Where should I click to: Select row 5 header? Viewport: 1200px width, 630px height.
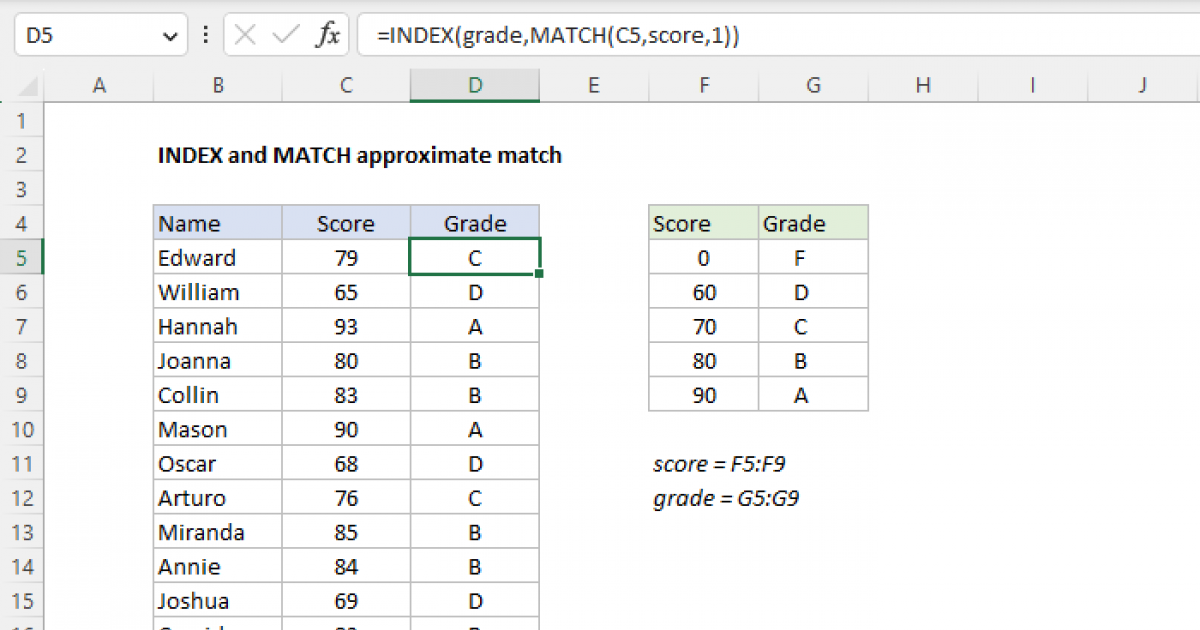[x=24, y=258]
